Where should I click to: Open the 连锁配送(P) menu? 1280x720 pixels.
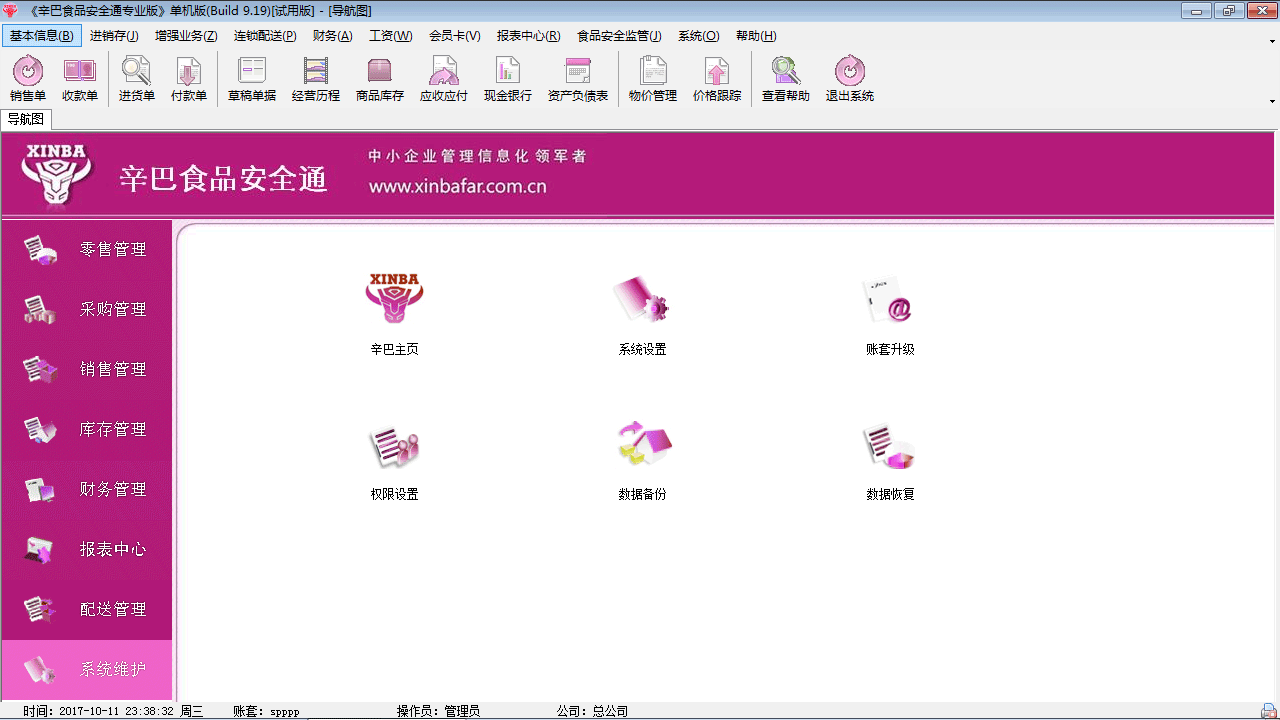(x=265, y=36)
